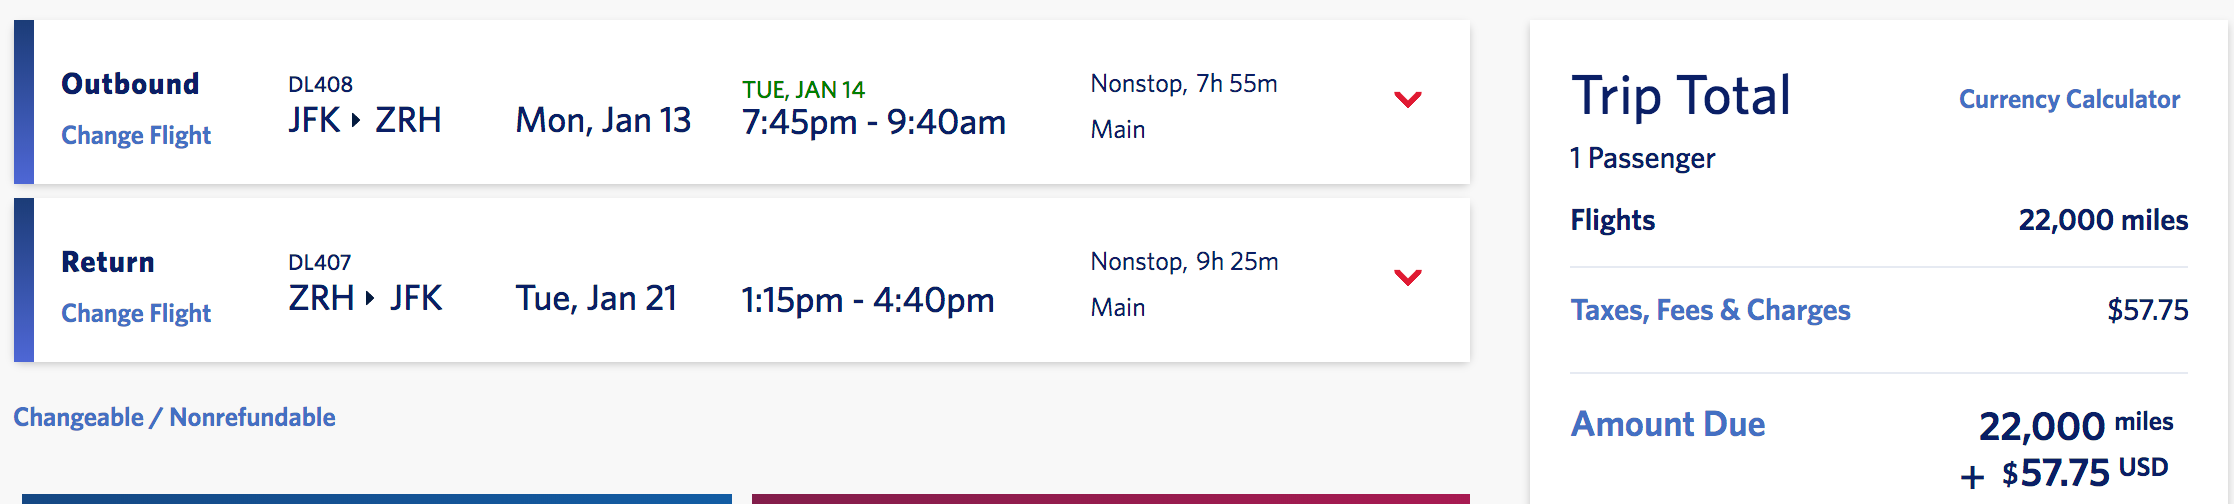Click the ZRH to JFK route arrow

pos(370,298)
